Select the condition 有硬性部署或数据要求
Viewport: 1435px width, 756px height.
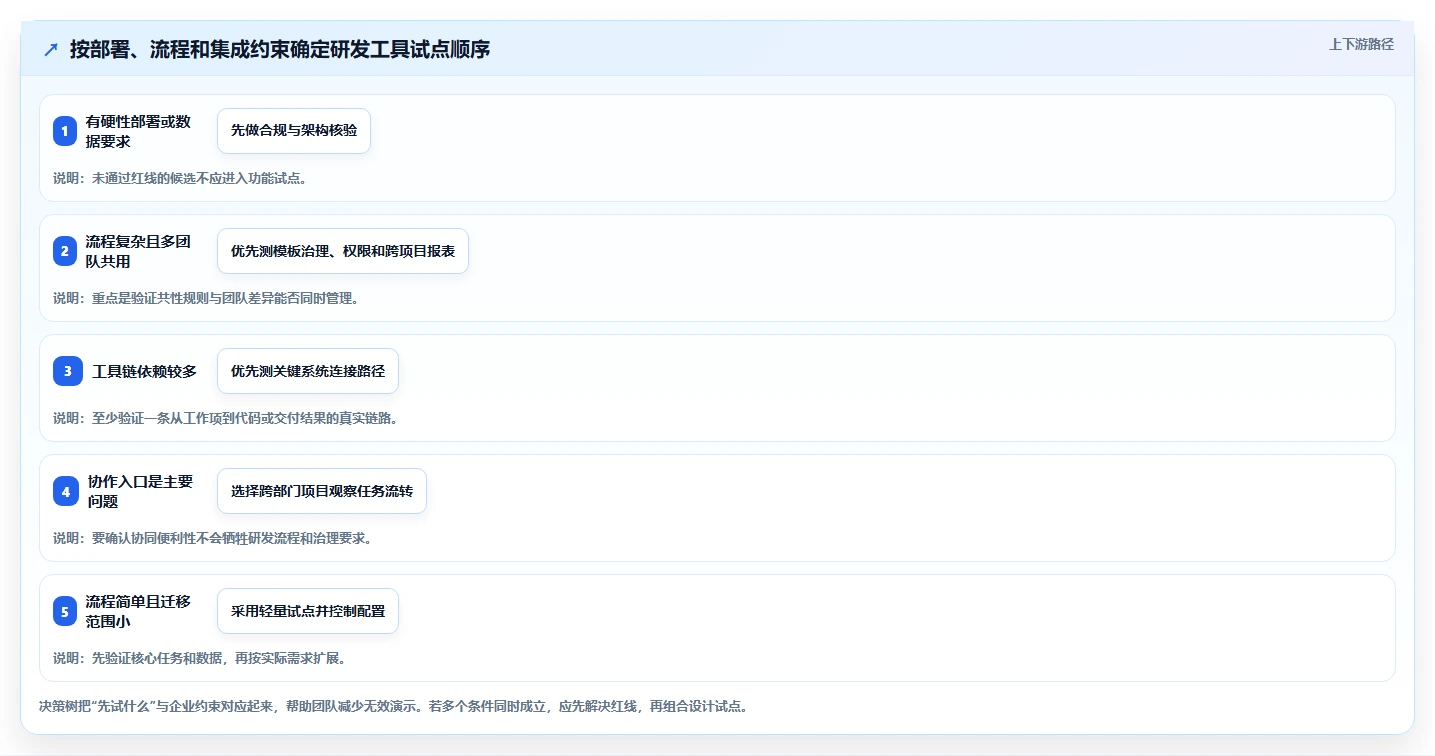138,131
